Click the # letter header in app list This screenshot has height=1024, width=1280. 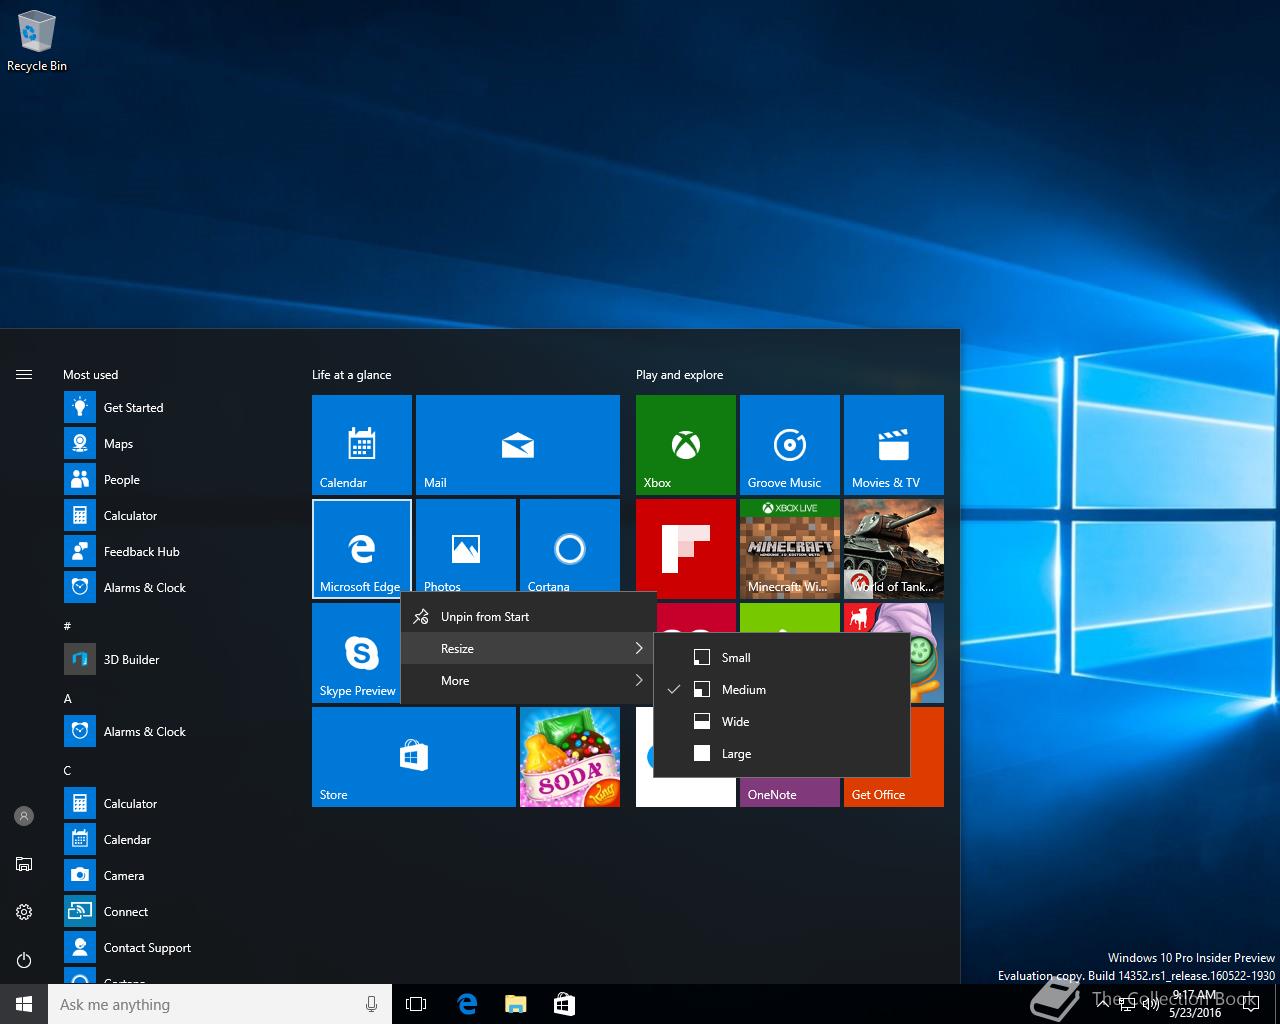click(x=67, y=626)
